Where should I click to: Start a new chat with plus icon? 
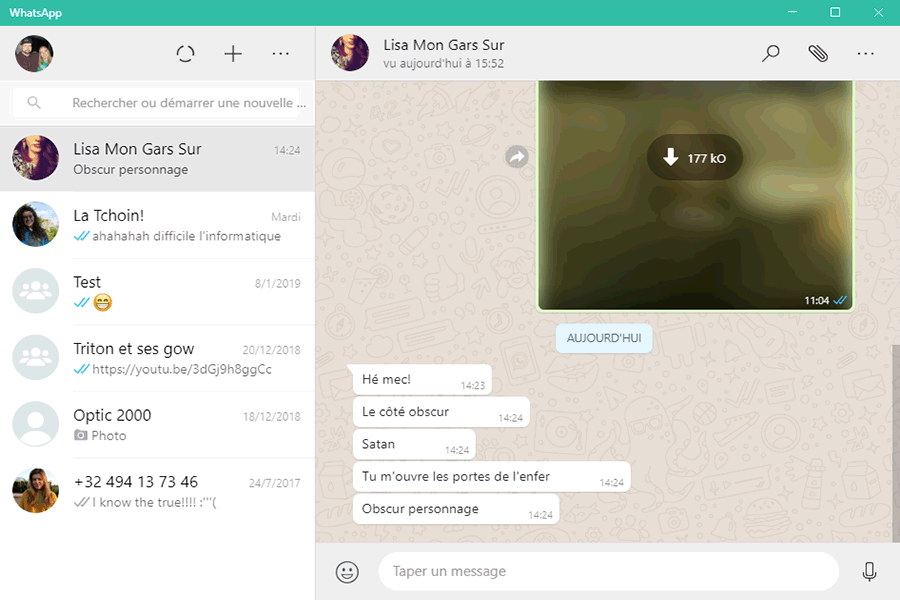[233, 54]
